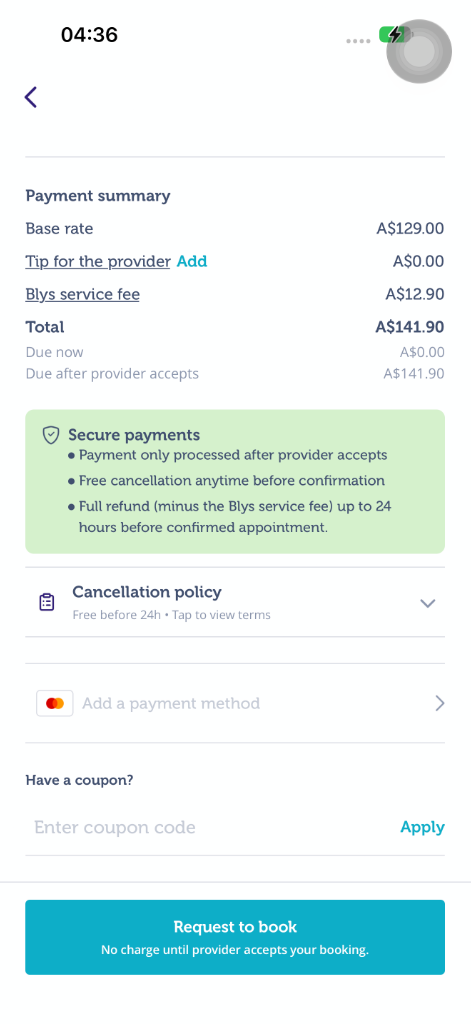Tap the 04:36 clock in status bar
The image size is (471, 1024).
tap(89, 35)
